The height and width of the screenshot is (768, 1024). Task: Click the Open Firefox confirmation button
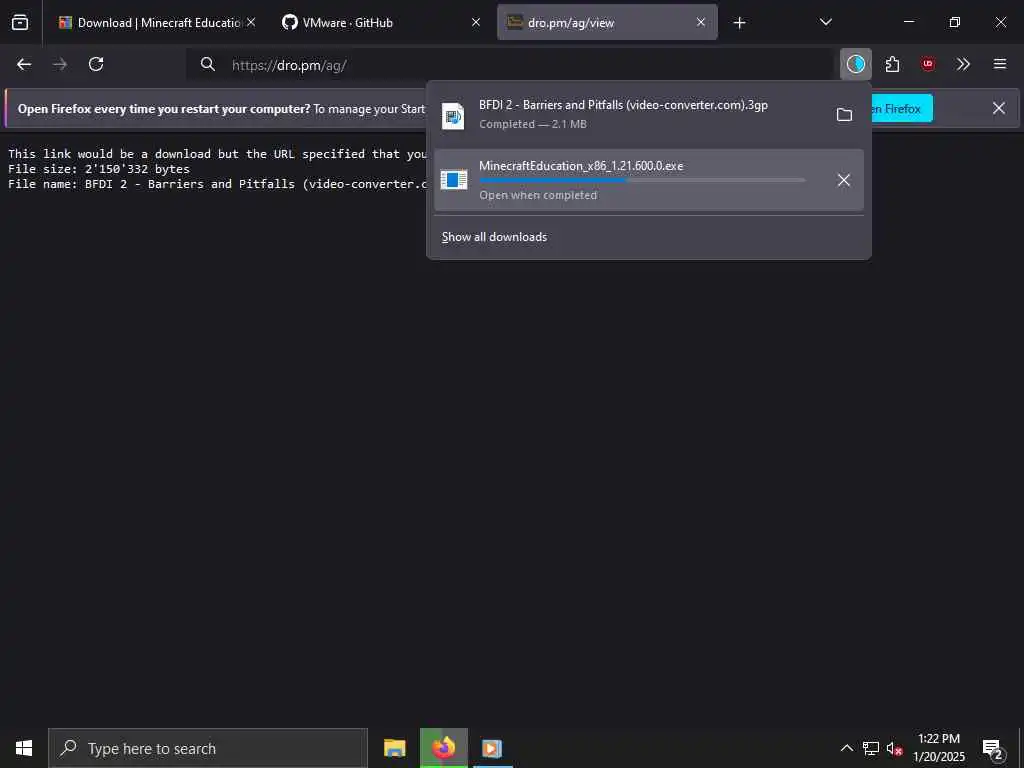click(x=902, y=108)
